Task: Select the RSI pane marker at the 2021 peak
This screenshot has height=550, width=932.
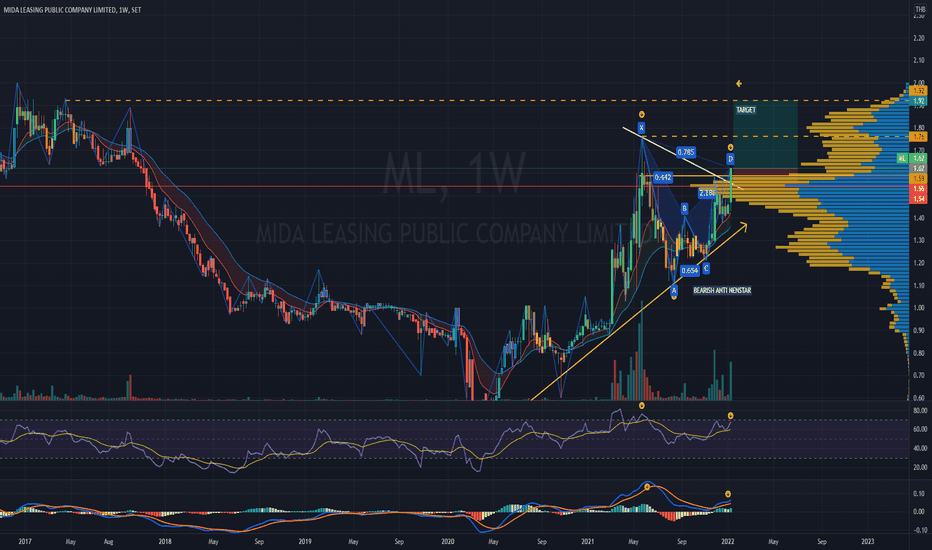Action: tap(641, 406)
